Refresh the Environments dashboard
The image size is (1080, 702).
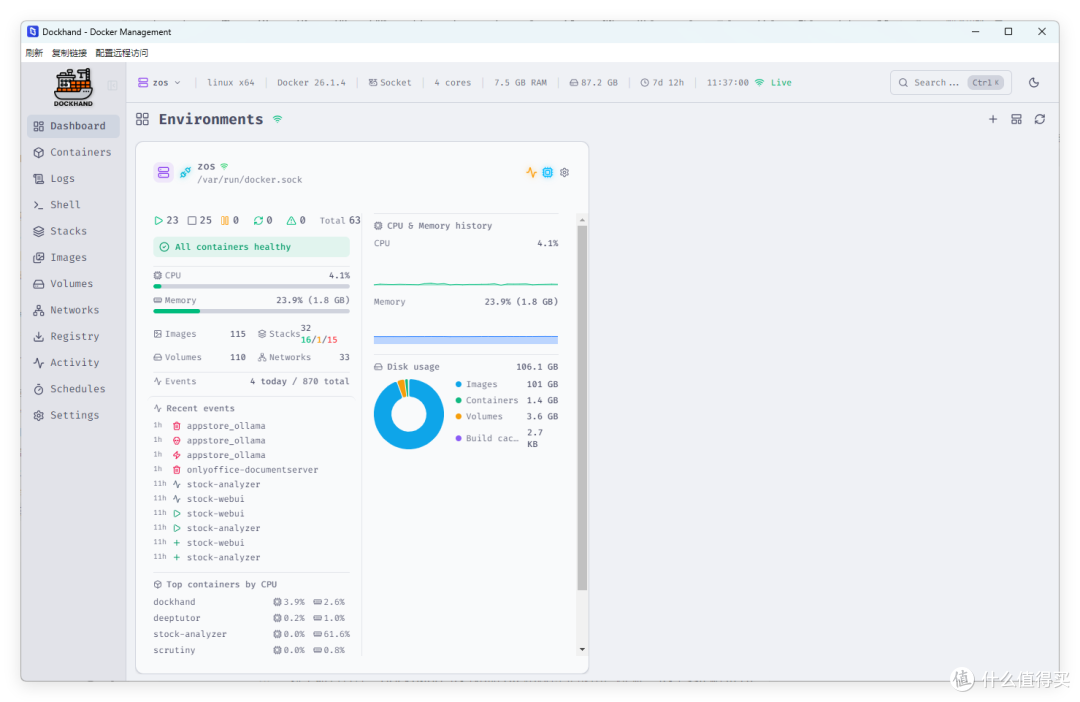click(x=1039, y=119)
